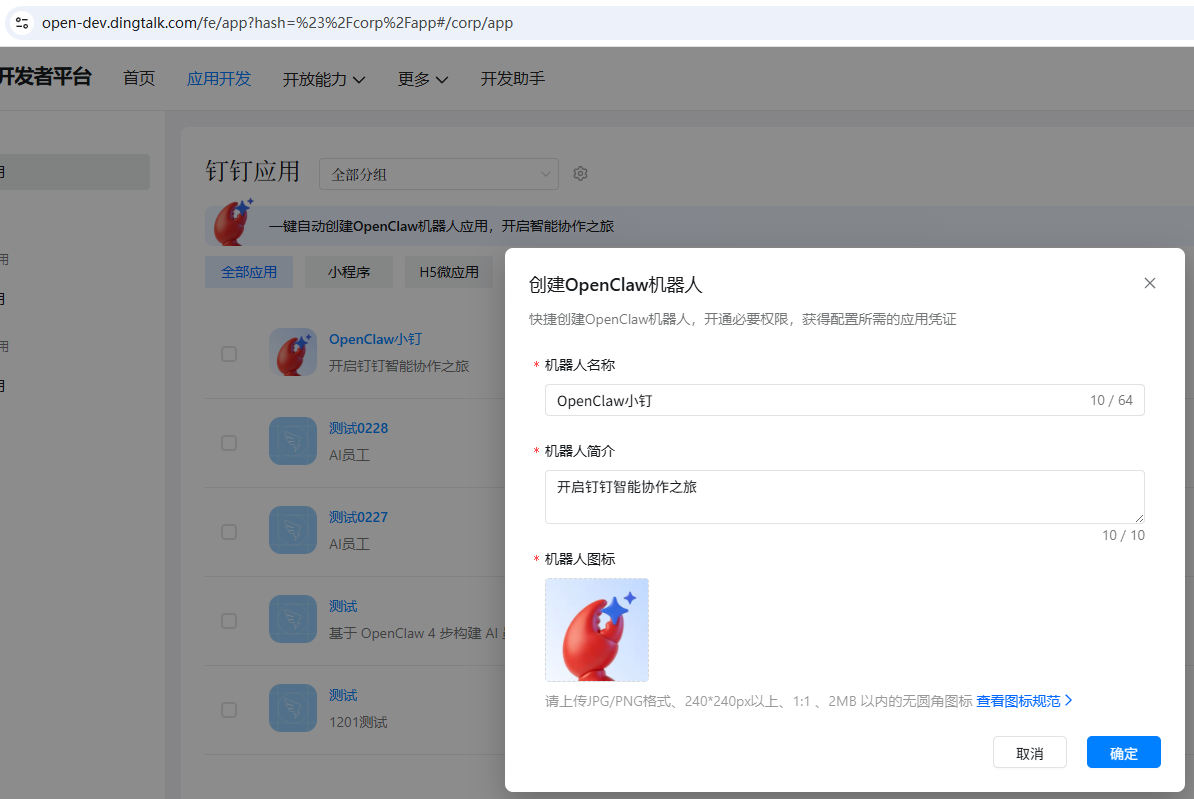
Task: Go to 首页 in top navigation
Action: pos(139,78)
